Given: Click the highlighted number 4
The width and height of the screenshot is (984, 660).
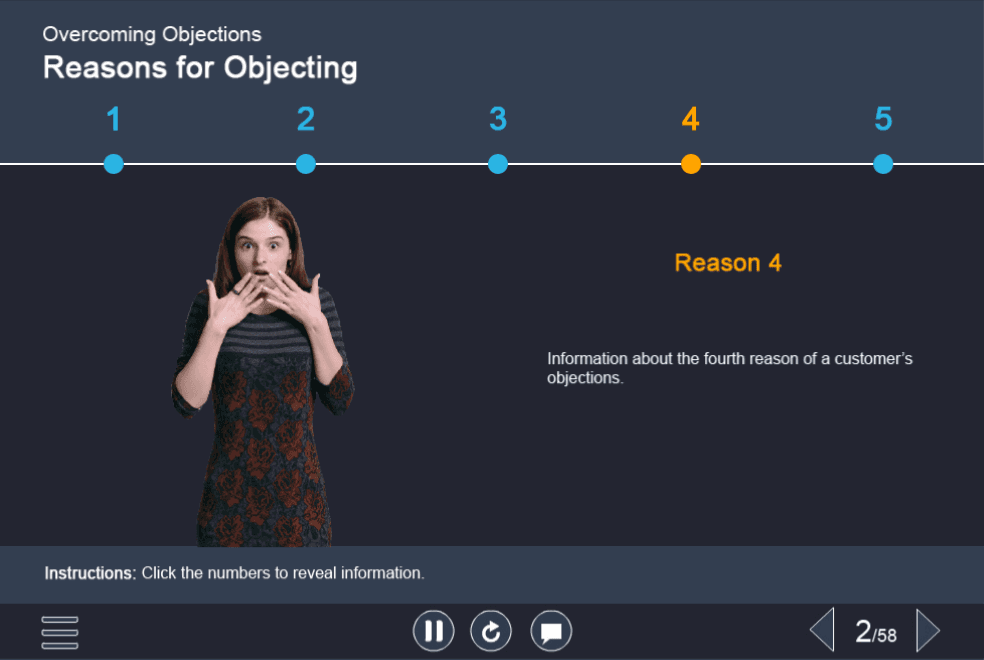Looking at the screenshot, I should [x=691, y=119].
